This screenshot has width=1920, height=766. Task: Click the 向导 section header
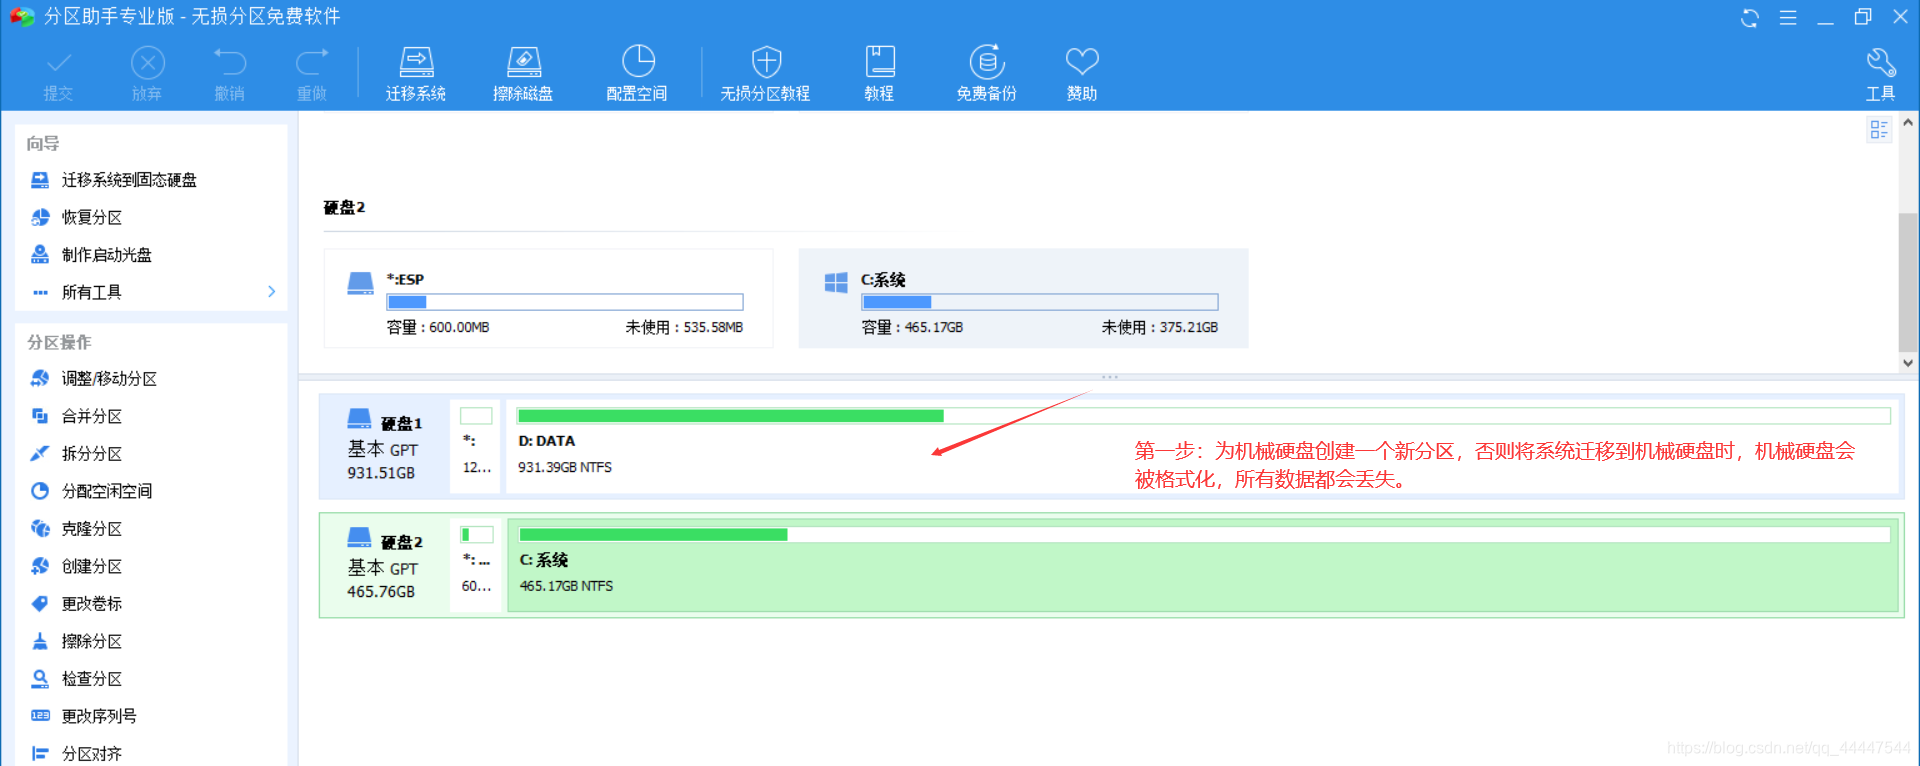[x=43, y=143]
